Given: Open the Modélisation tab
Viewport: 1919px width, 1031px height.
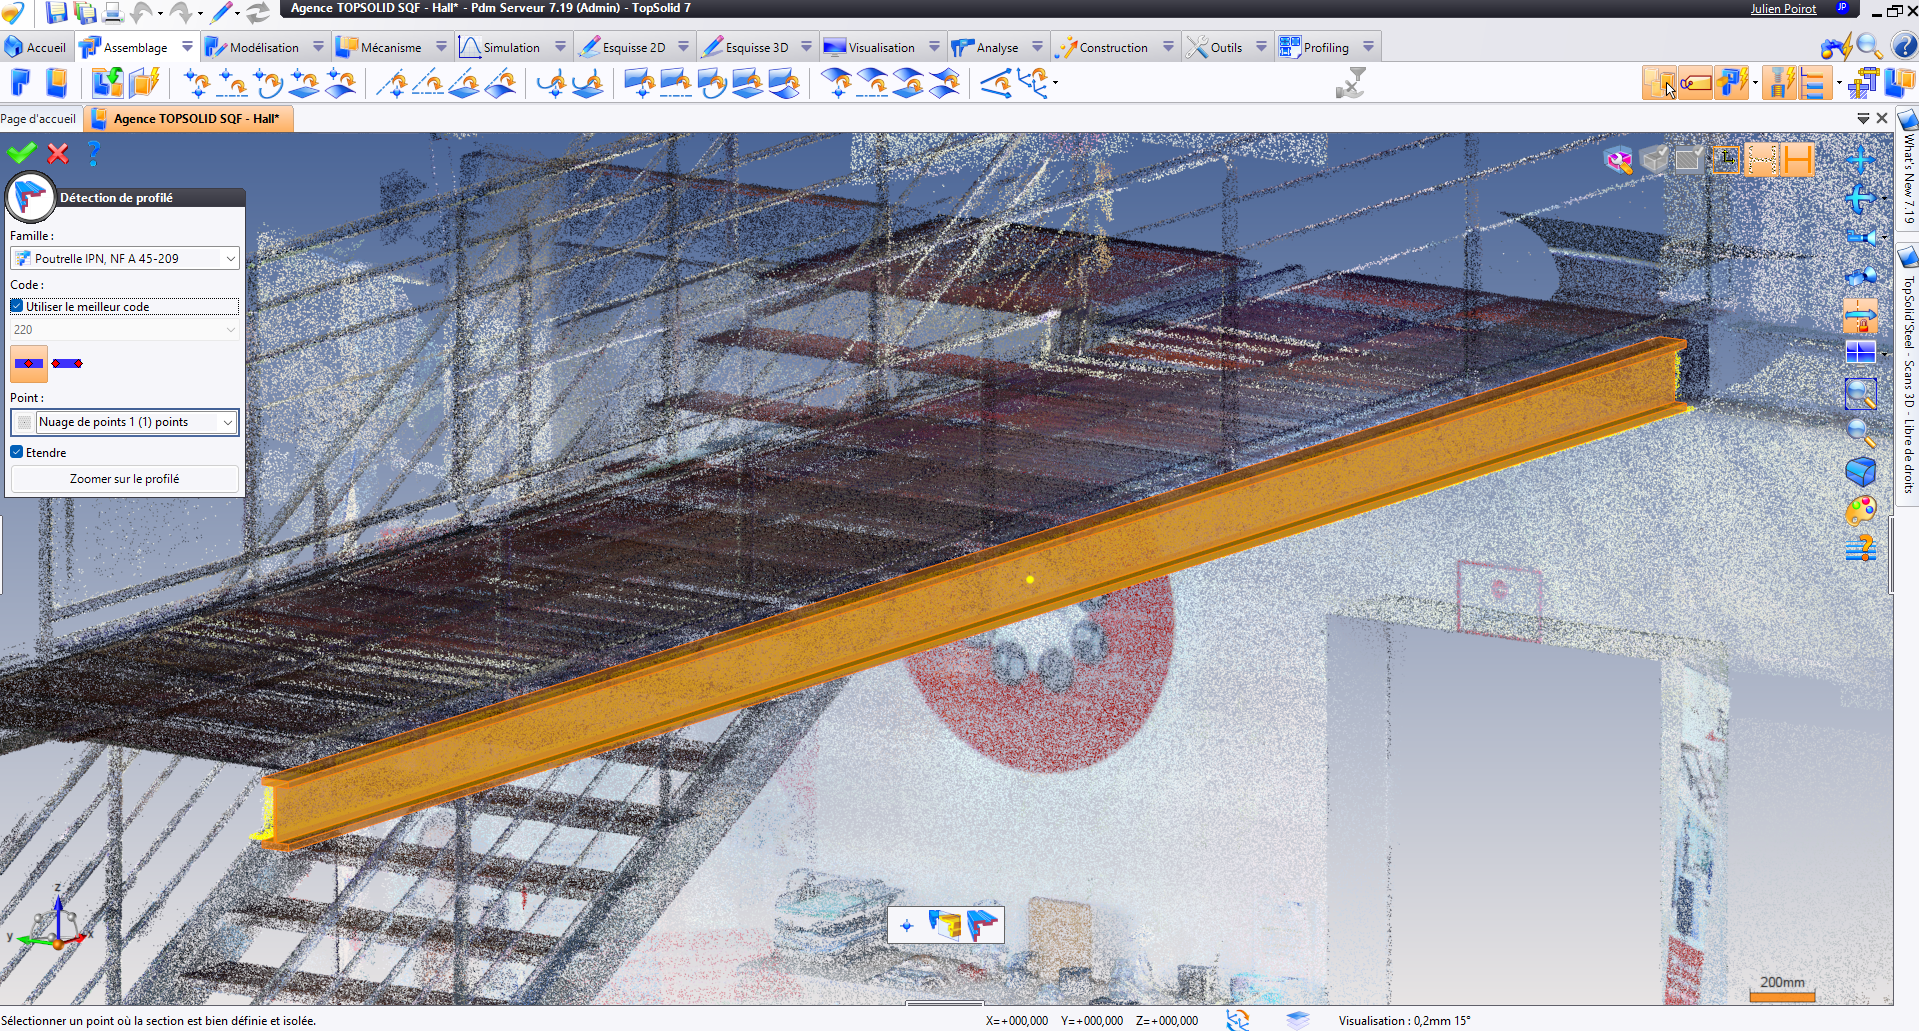Looking at the screenshot, I should click(253, 47).
